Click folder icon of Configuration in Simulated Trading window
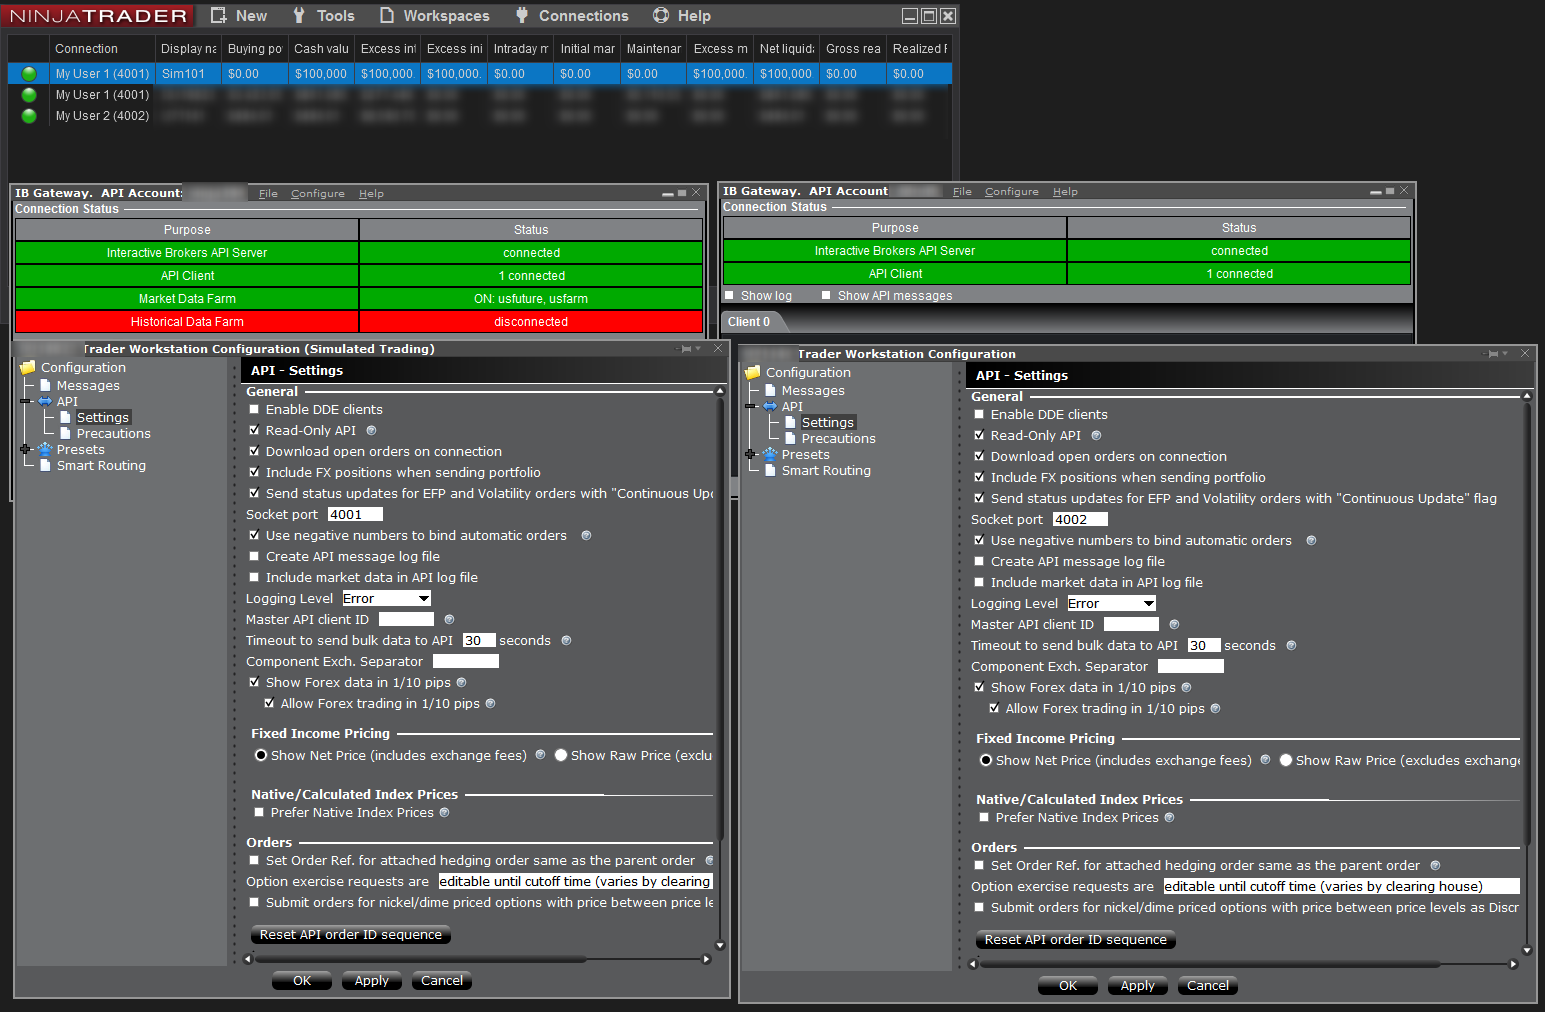Image resolution: width=1545 pixels, height=1012 pixels. pyautogui.click(x=28, y=368)
